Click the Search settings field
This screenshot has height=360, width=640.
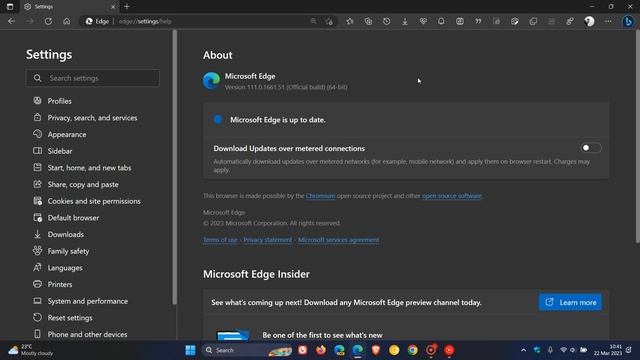[x=93, y=78]
